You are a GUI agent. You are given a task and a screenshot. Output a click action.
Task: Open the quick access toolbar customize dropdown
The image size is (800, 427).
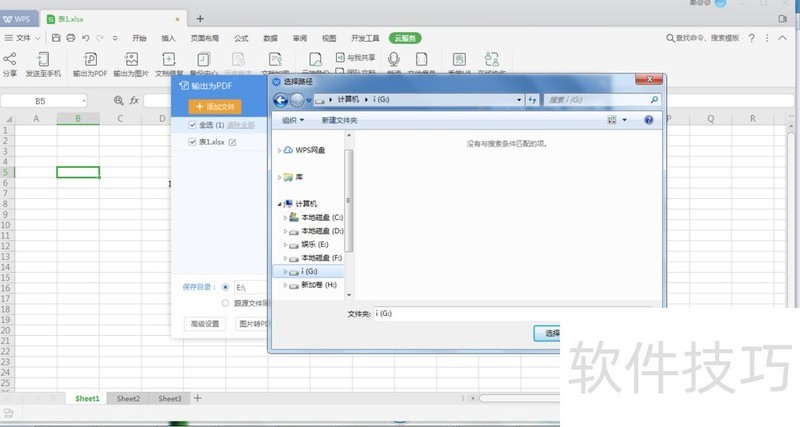tap(115, 38)
